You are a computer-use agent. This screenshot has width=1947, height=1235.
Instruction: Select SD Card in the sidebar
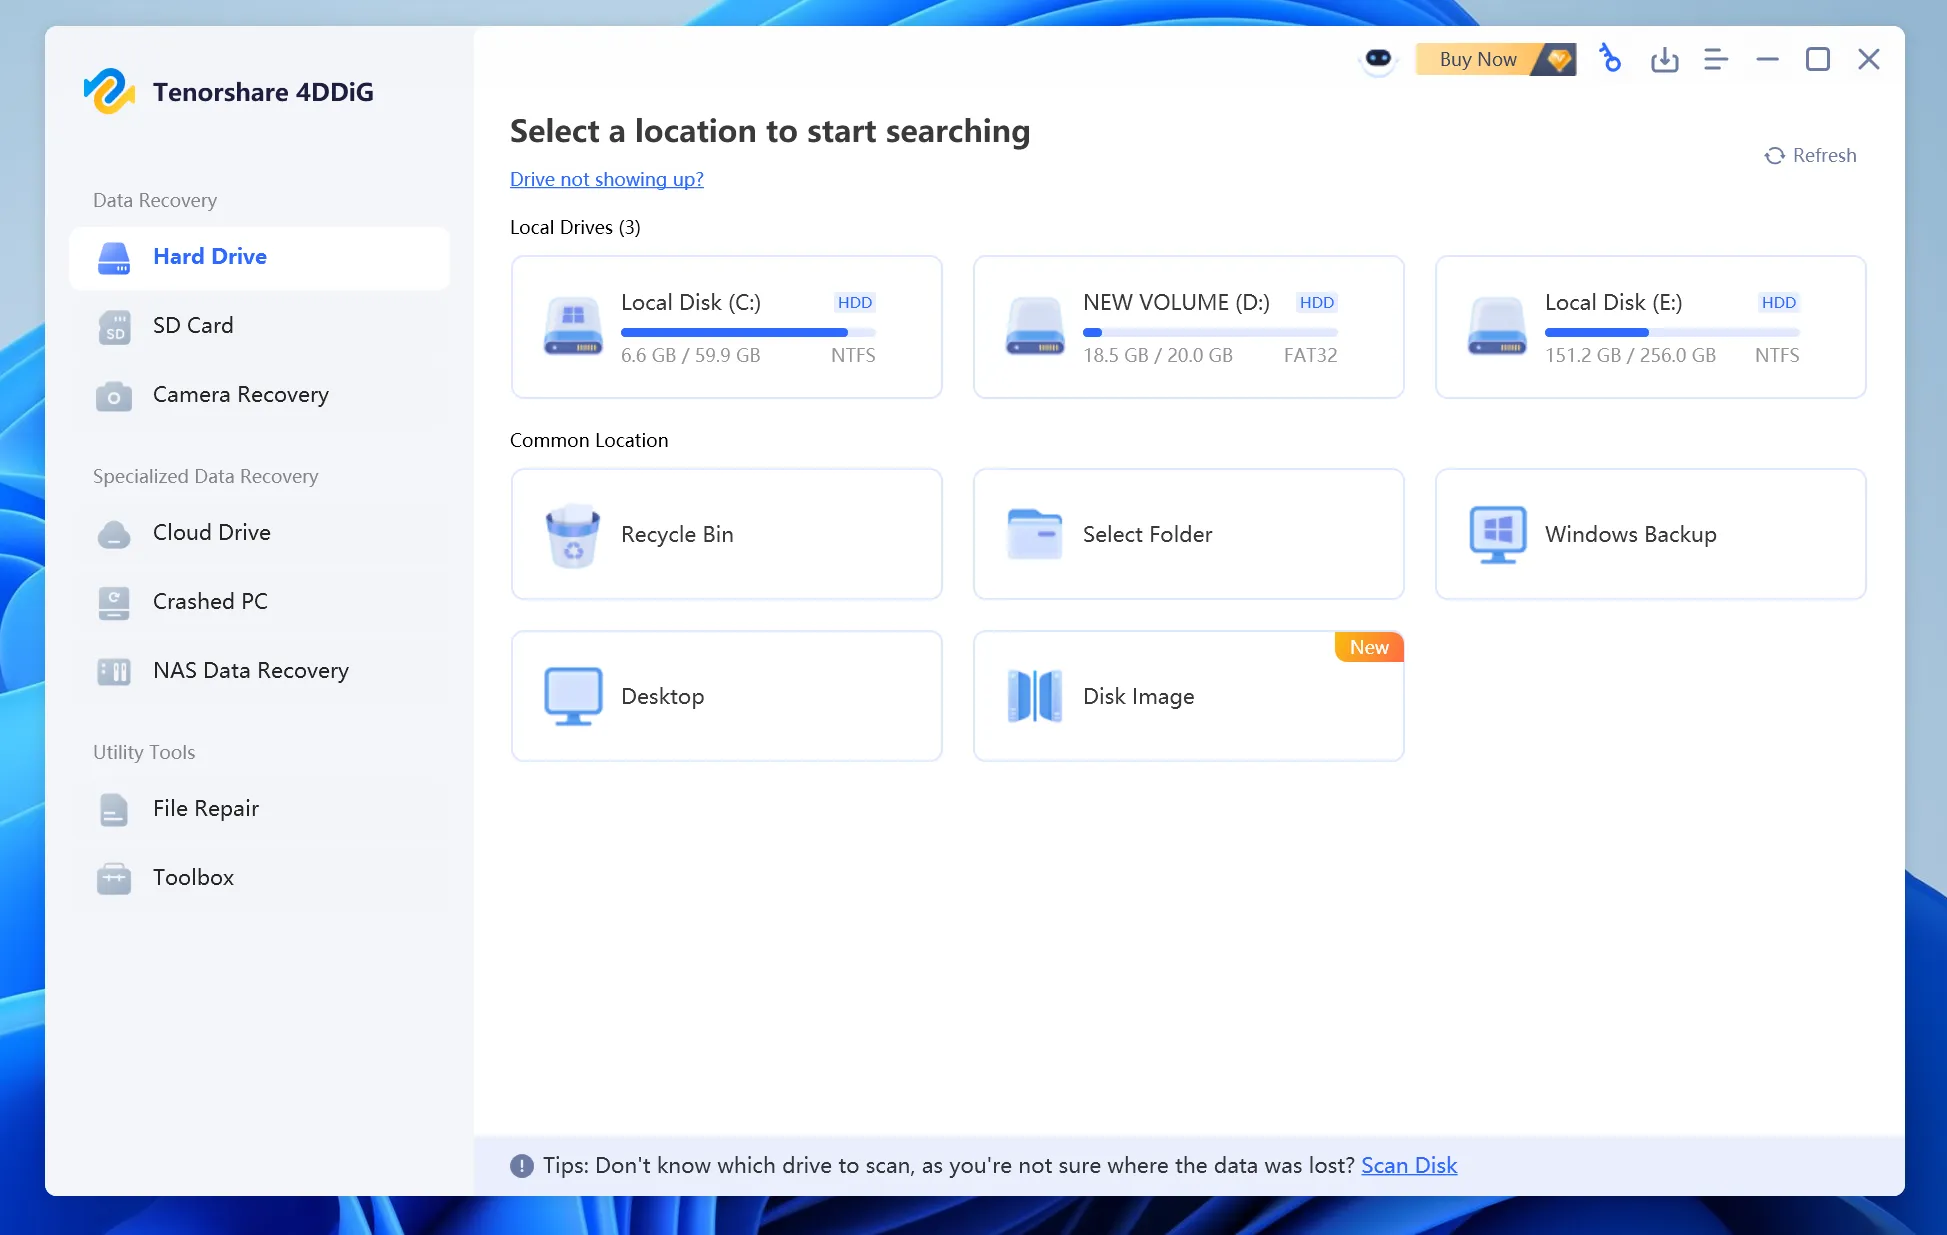(x=259, y=325)
